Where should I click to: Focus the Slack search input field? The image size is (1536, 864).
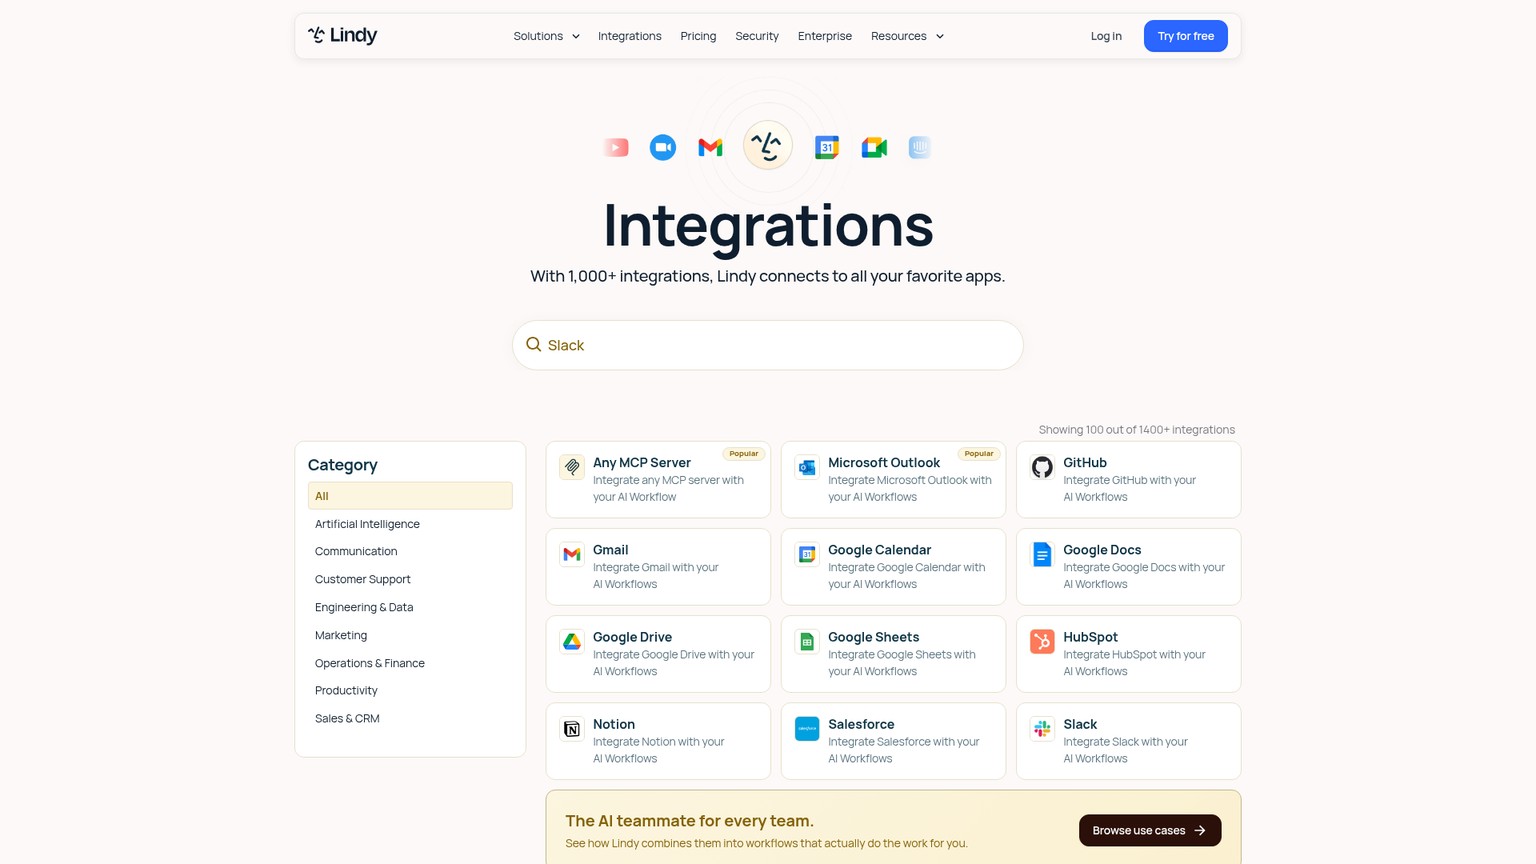click(768, 345)
